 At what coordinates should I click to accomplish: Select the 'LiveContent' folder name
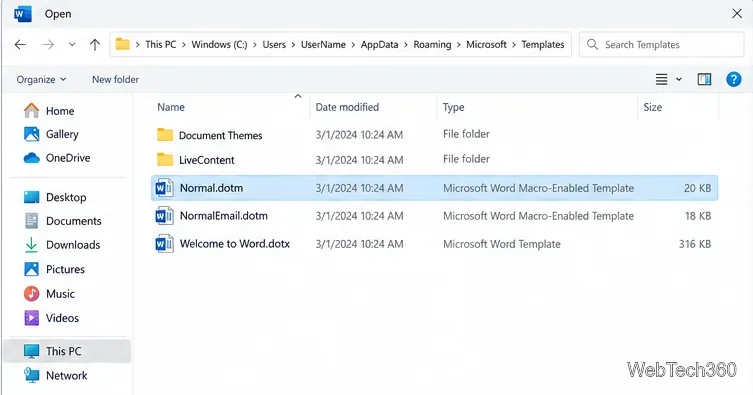coord(206,160)
